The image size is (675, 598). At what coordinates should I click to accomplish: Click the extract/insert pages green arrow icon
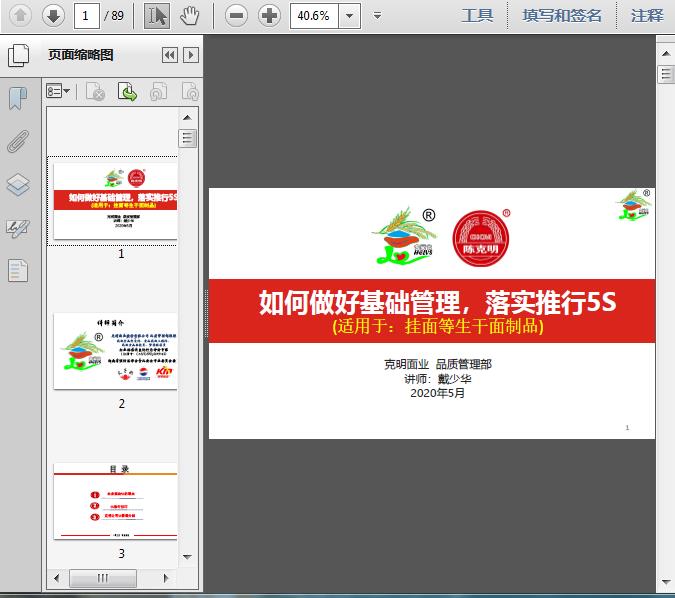(127, 91)
